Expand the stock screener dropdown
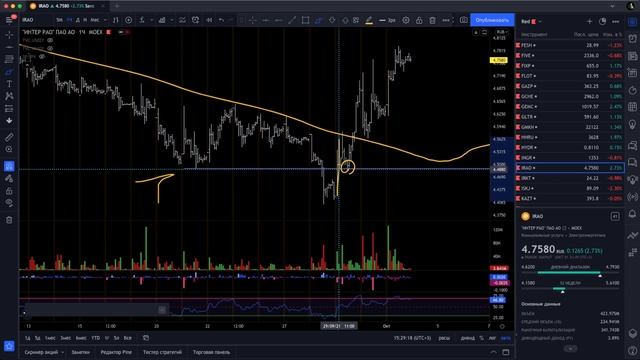Screen dimensions: 640x360 point(62,352)
